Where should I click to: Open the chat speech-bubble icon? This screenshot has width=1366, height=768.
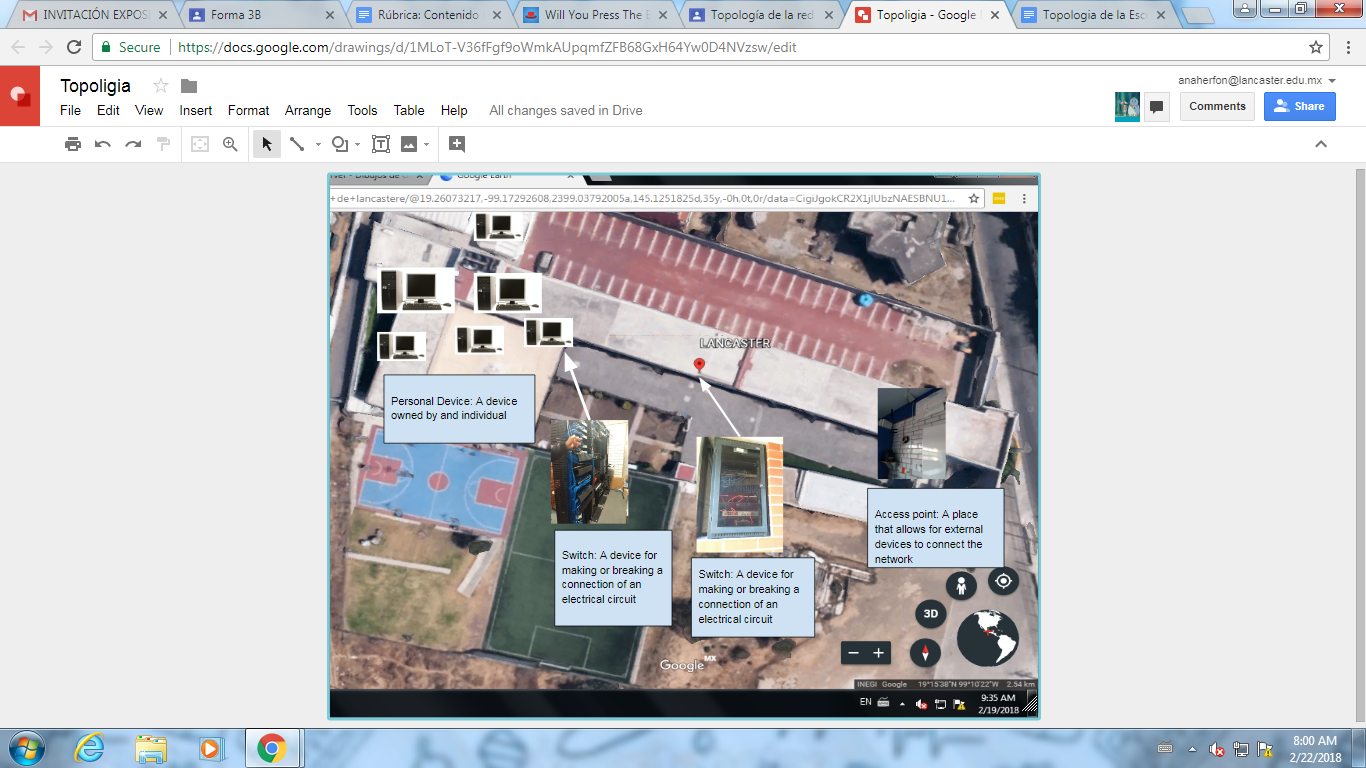(x=1157, y=106)
